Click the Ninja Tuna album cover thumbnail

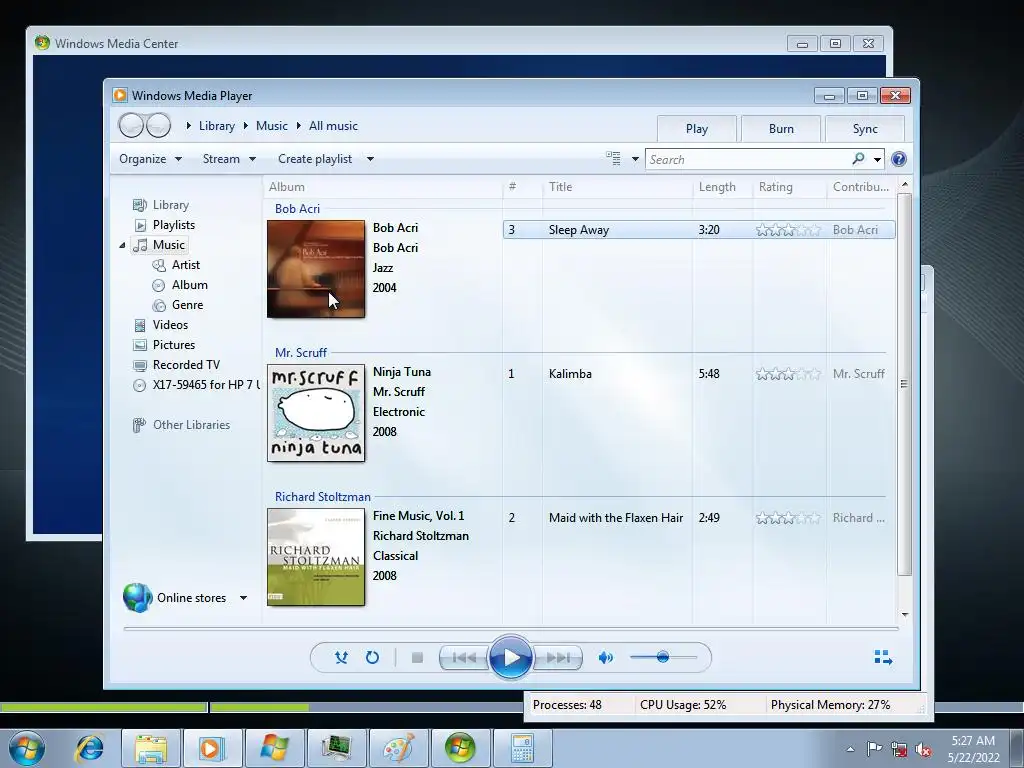[x=316, y=413]
